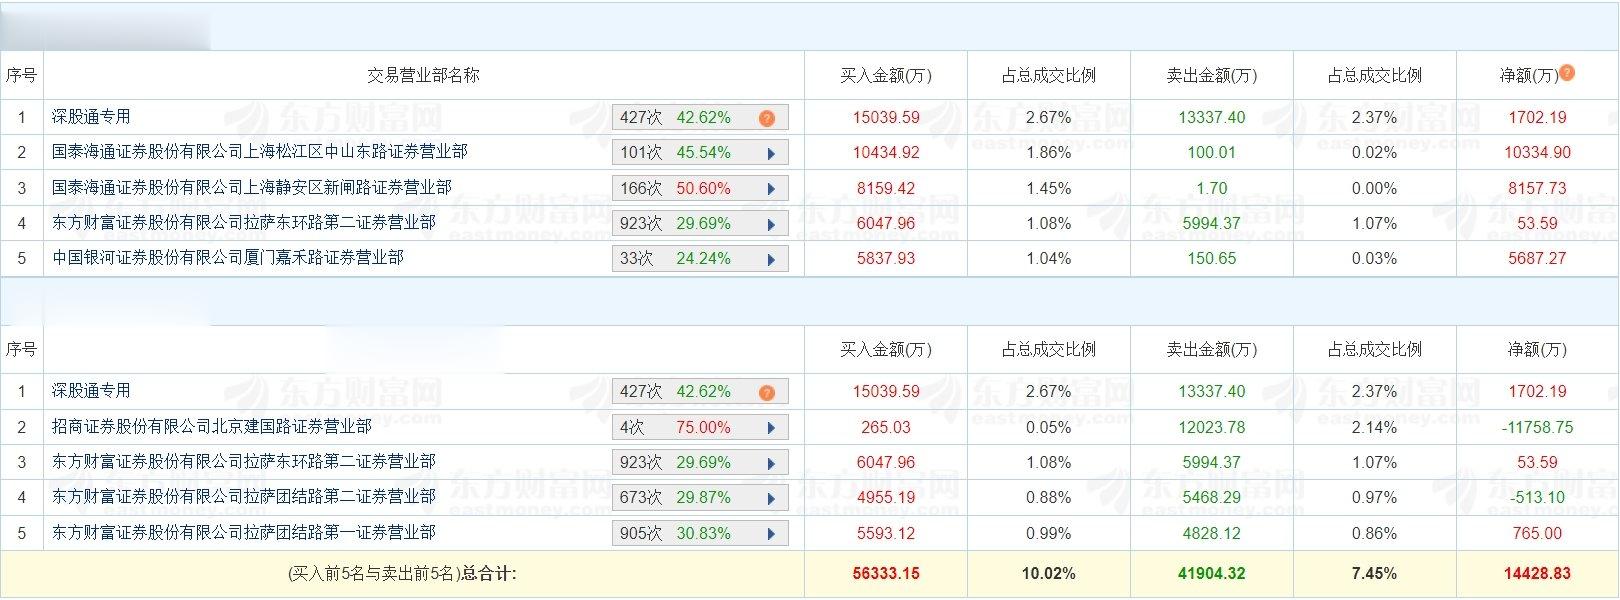Click arrow in bottom table 923次 29.69% box
This screenshot has height=600, width=1620.
coord(771,463)
